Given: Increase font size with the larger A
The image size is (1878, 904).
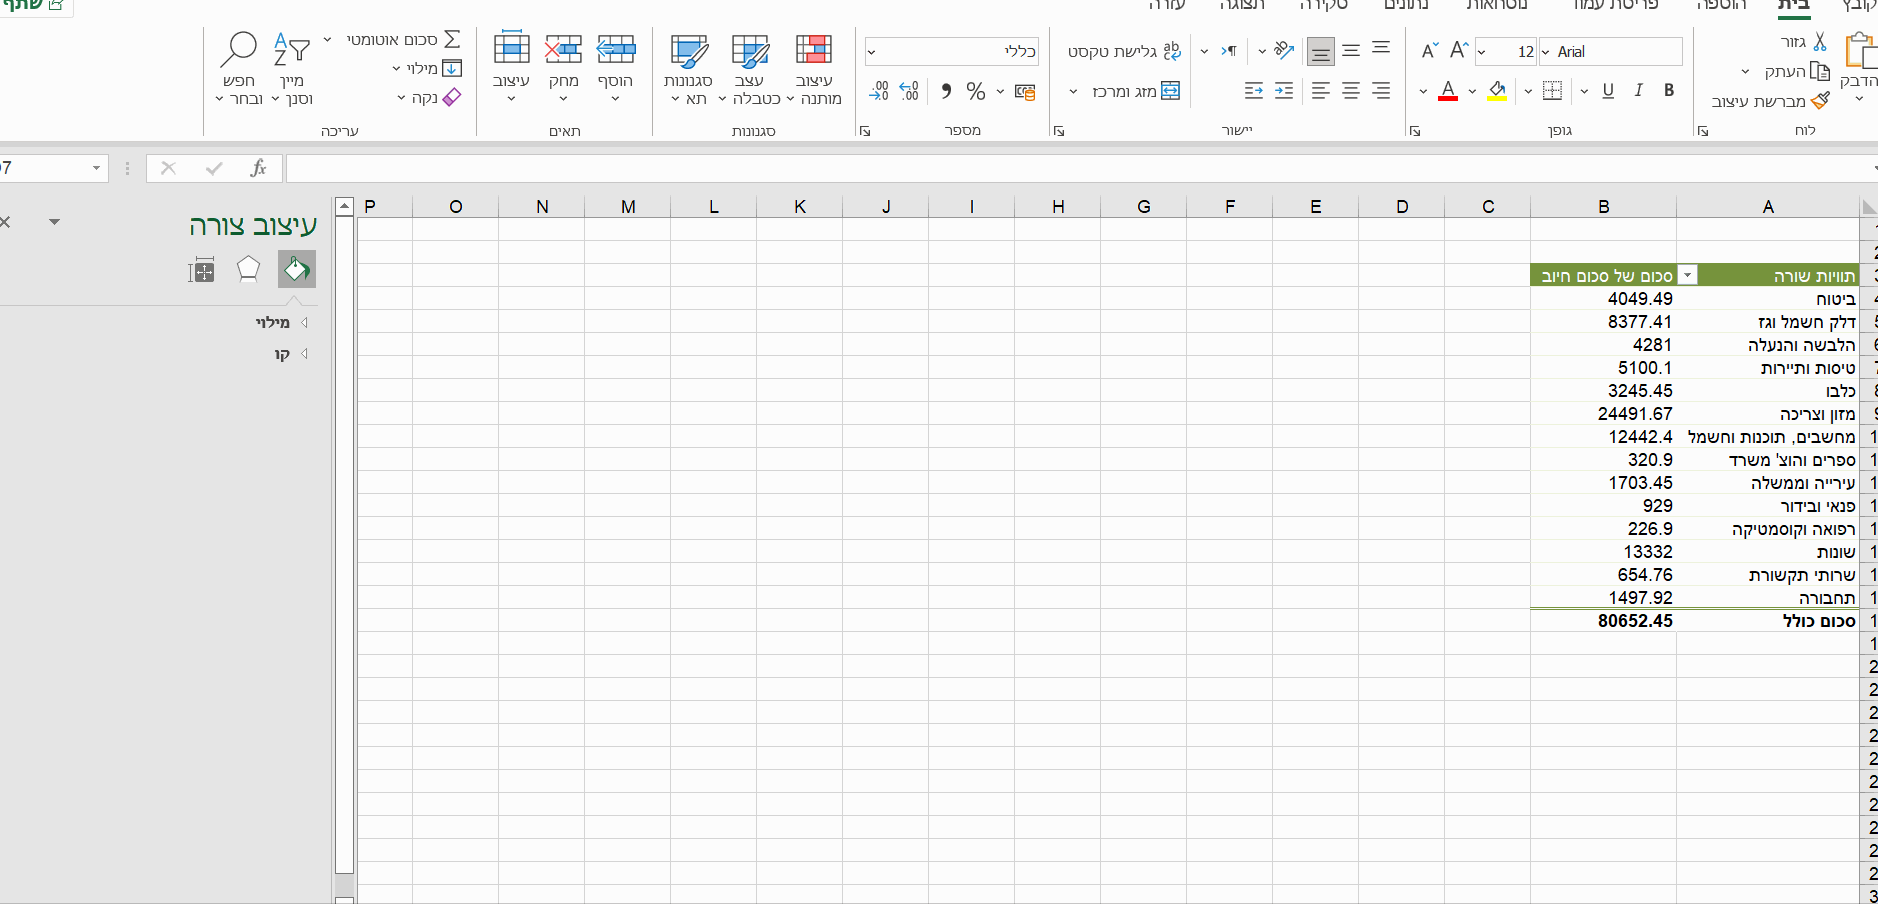Looking at the screenshot, I should point(1459,50).
